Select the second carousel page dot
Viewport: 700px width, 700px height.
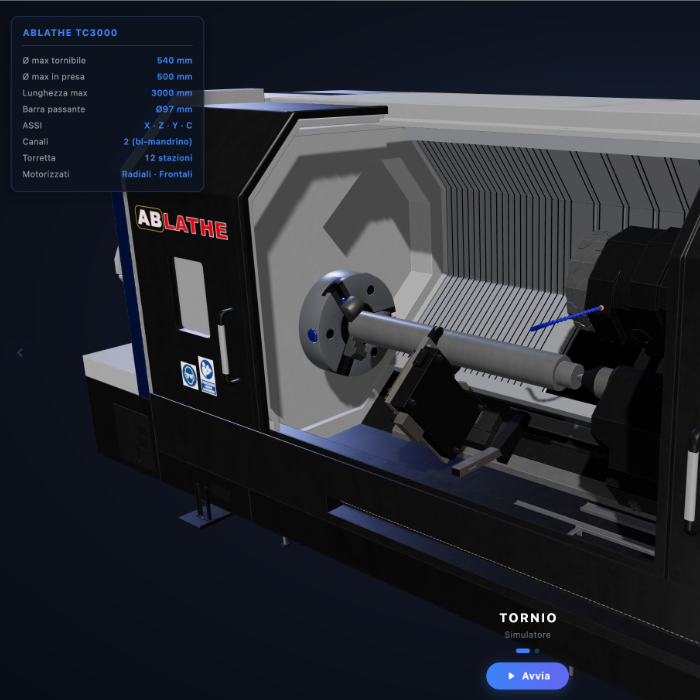click(537, 650)
